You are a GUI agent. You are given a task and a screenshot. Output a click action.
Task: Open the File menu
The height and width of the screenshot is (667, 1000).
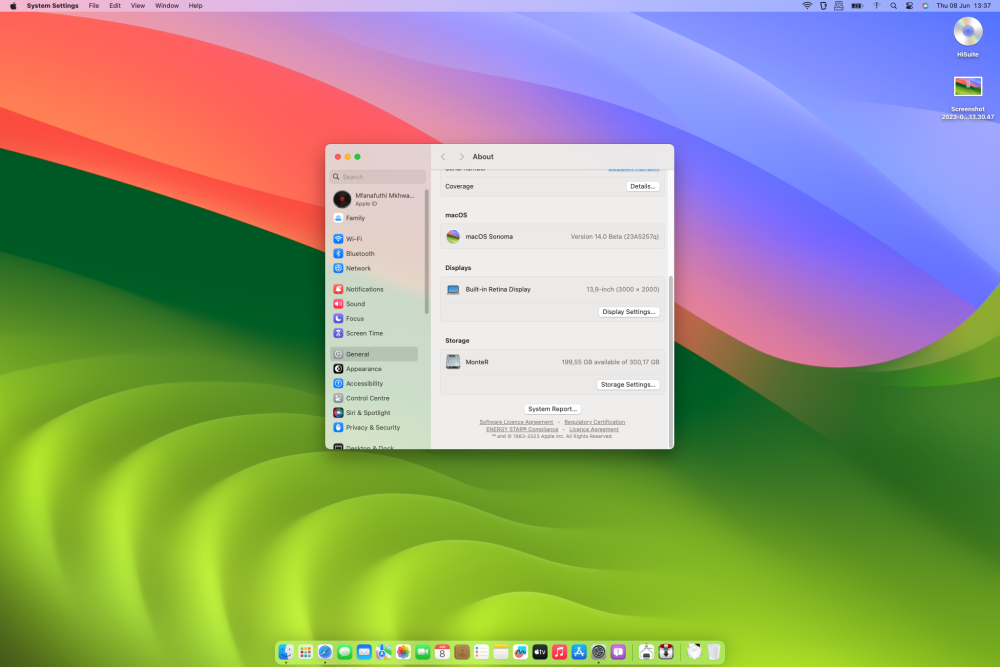tap(94, 6)
